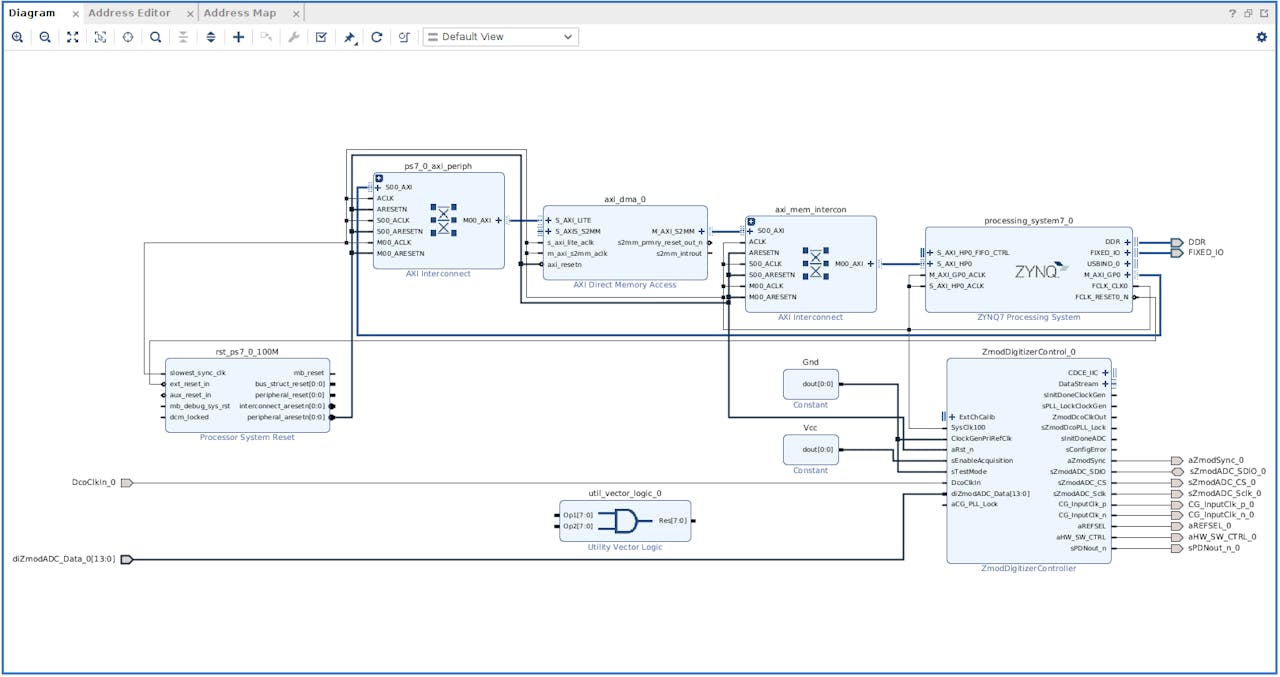Expand DDR interface on processing_system7_0
This screenshot has height=677, width=1280.
click(x=1127, y=242)
